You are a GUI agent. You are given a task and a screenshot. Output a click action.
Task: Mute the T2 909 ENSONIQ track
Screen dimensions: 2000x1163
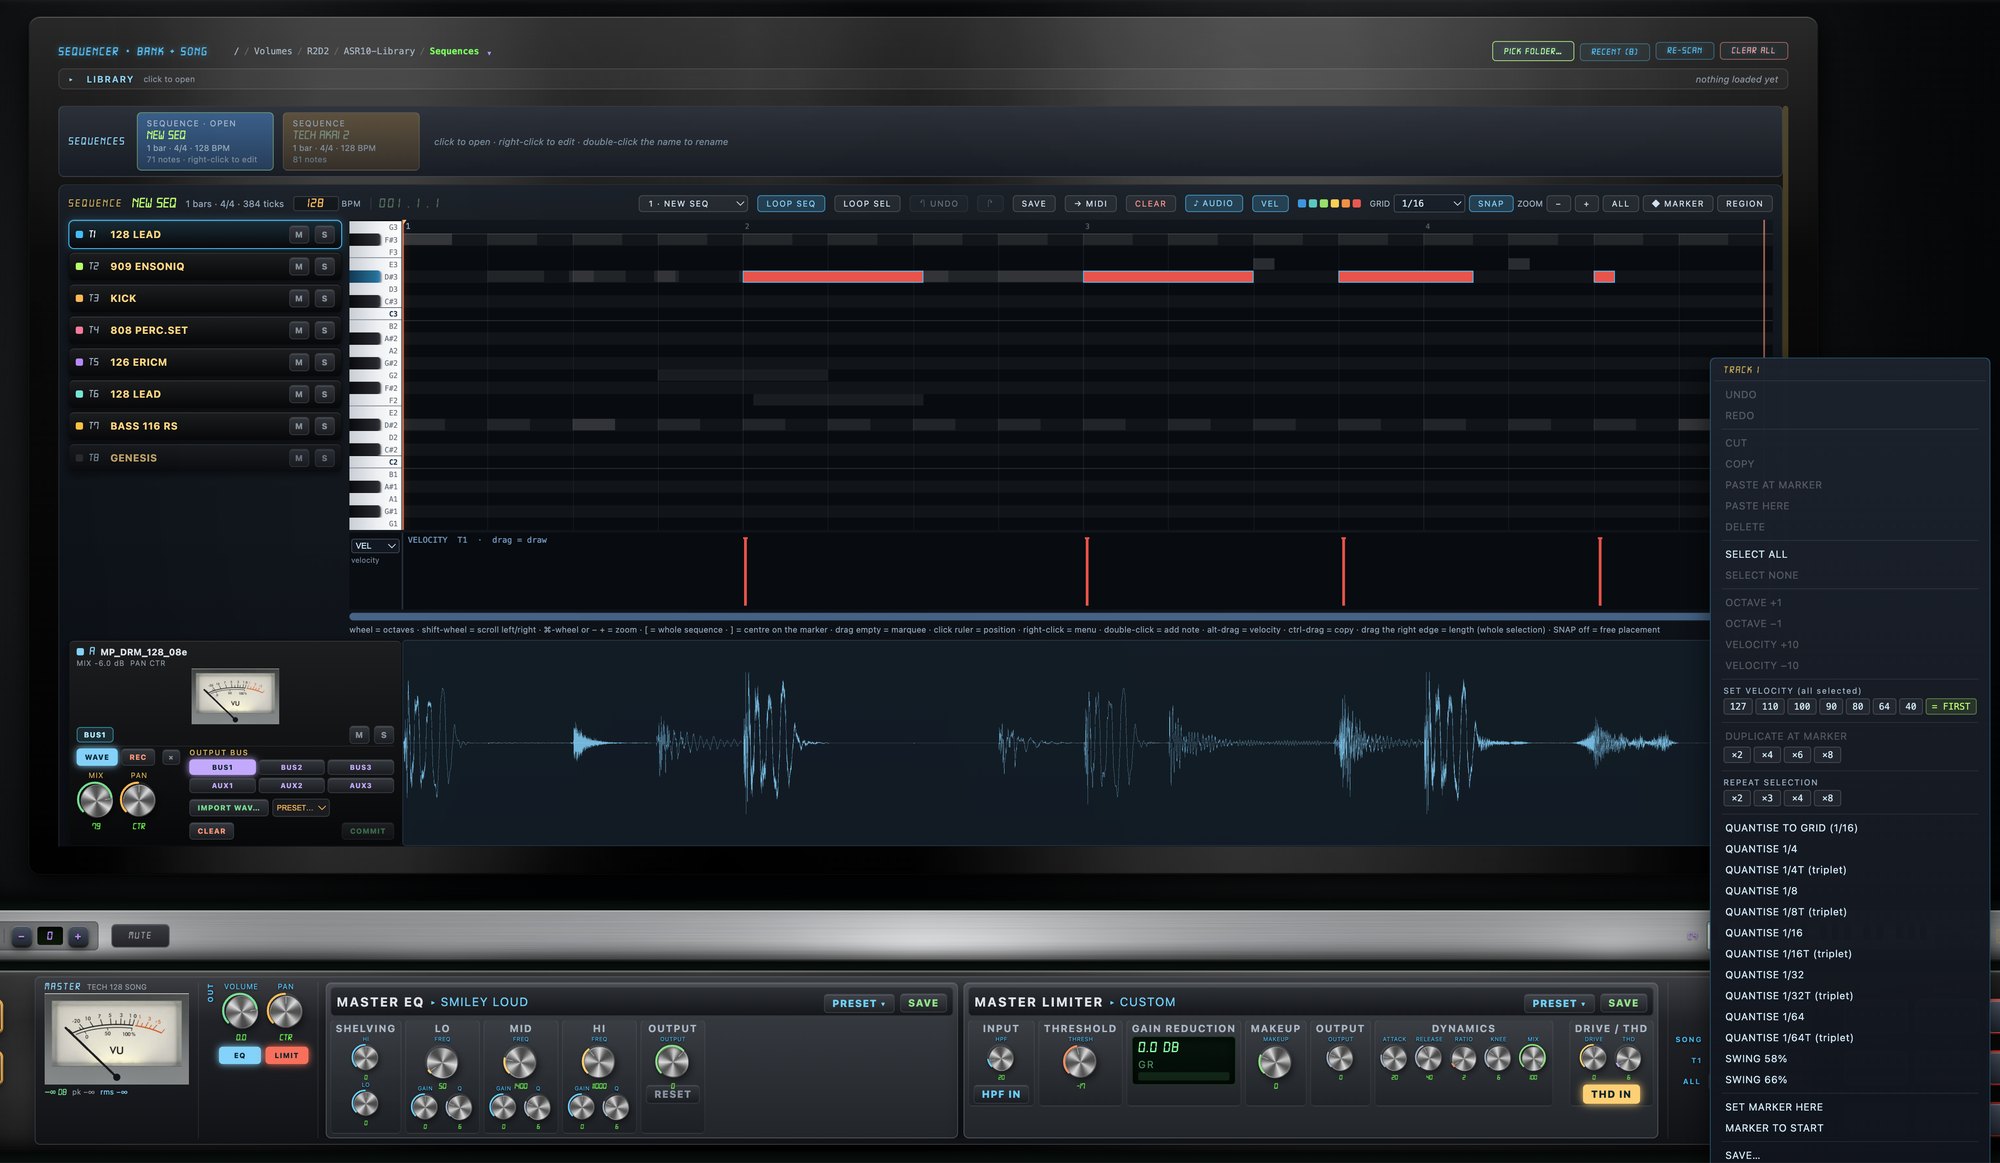pyautogui.click(x=298, y=266)
